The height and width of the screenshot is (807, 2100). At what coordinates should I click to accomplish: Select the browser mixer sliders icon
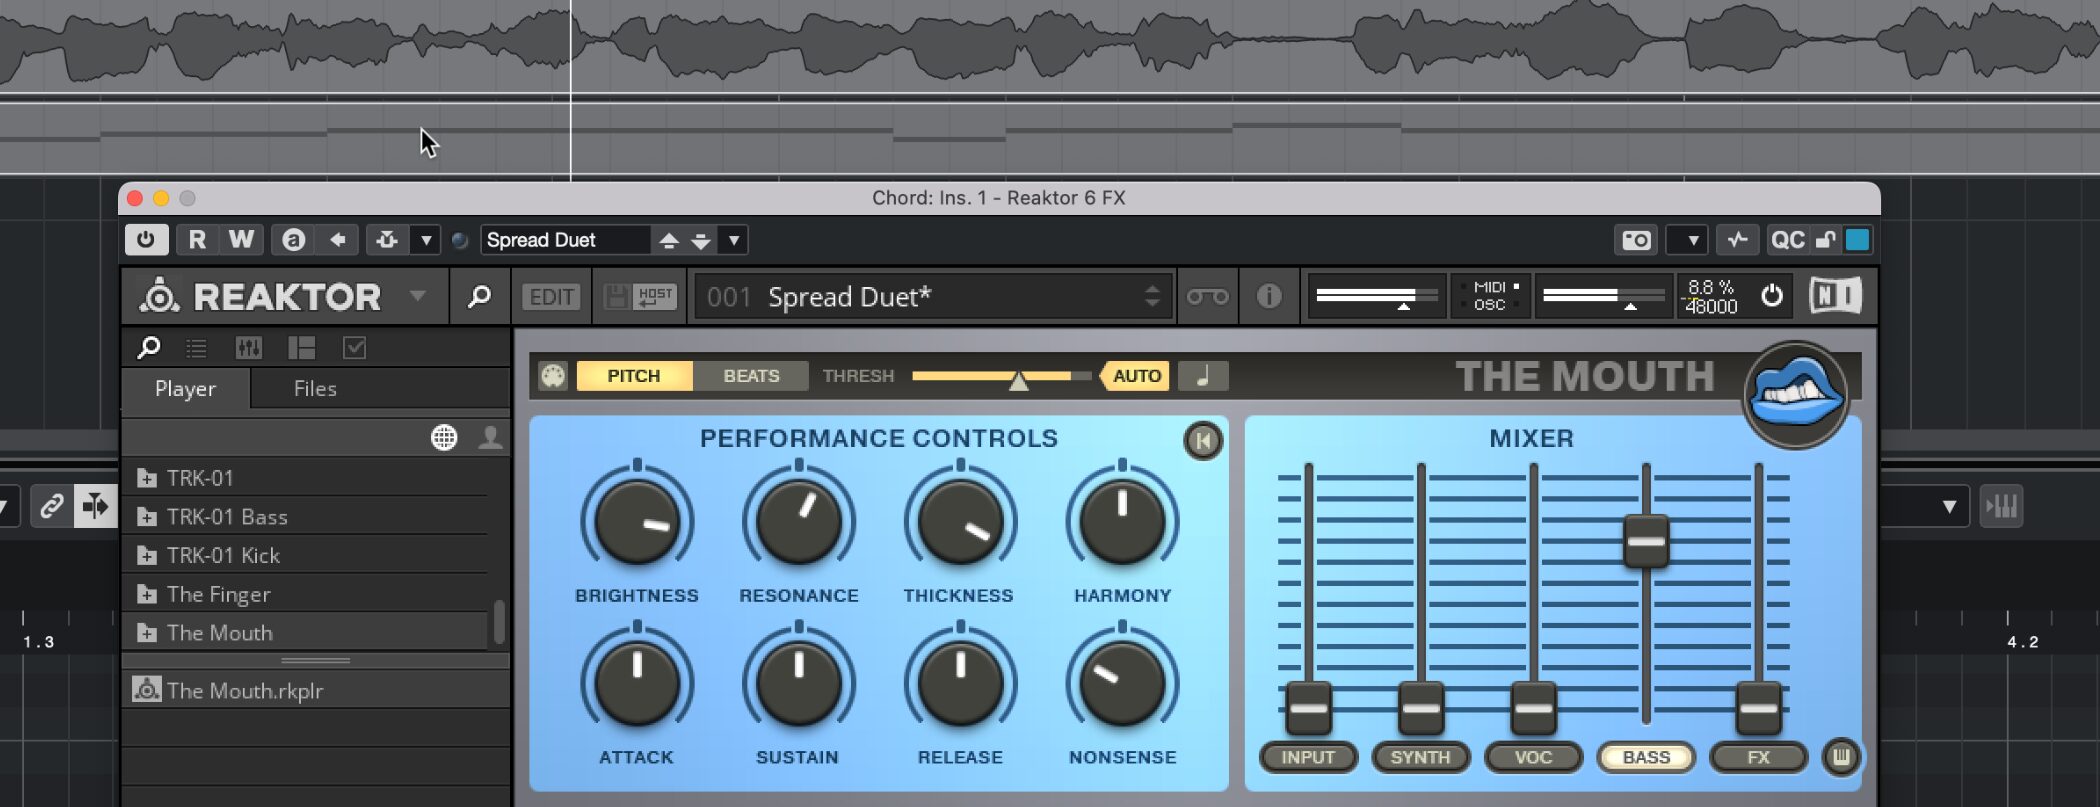(x=248, y=348)
